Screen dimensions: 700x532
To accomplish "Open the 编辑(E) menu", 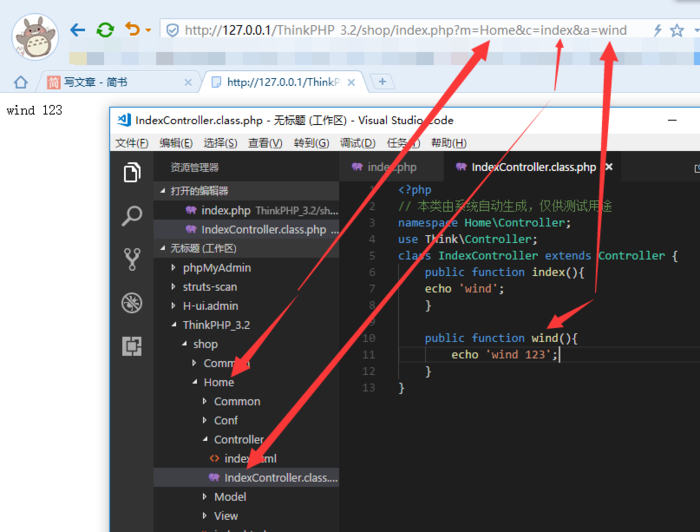I will [176, 143].
